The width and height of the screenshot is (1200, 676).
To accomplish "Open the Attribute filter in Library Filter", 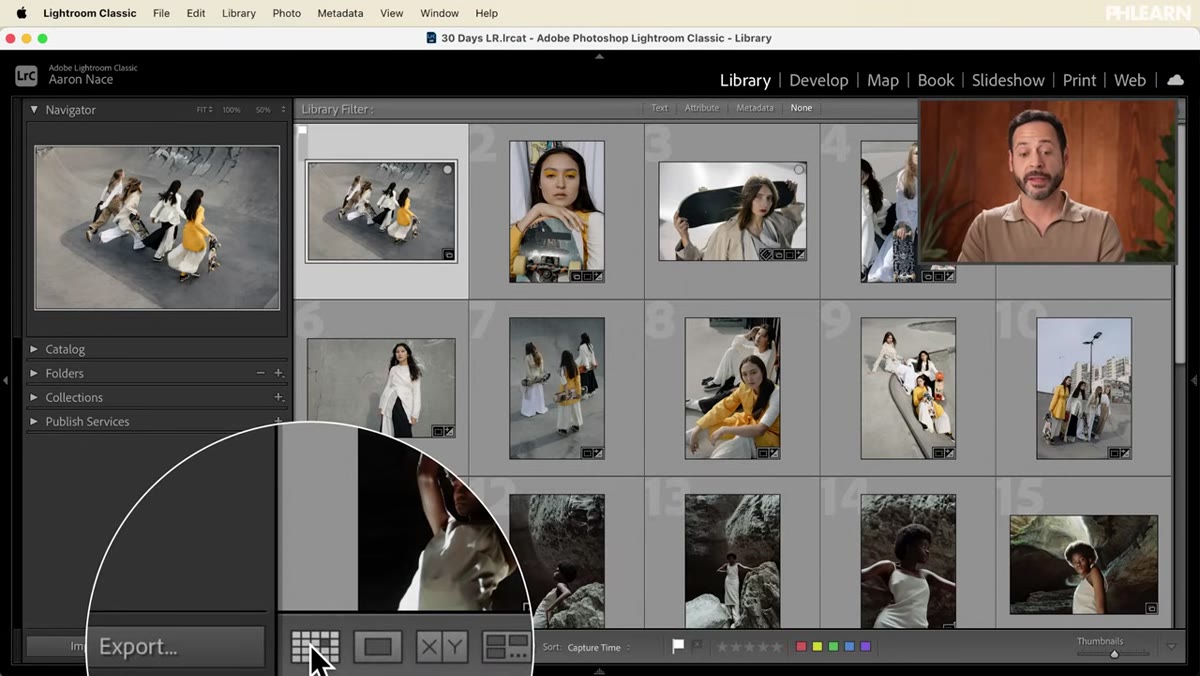I will [701, 108].
